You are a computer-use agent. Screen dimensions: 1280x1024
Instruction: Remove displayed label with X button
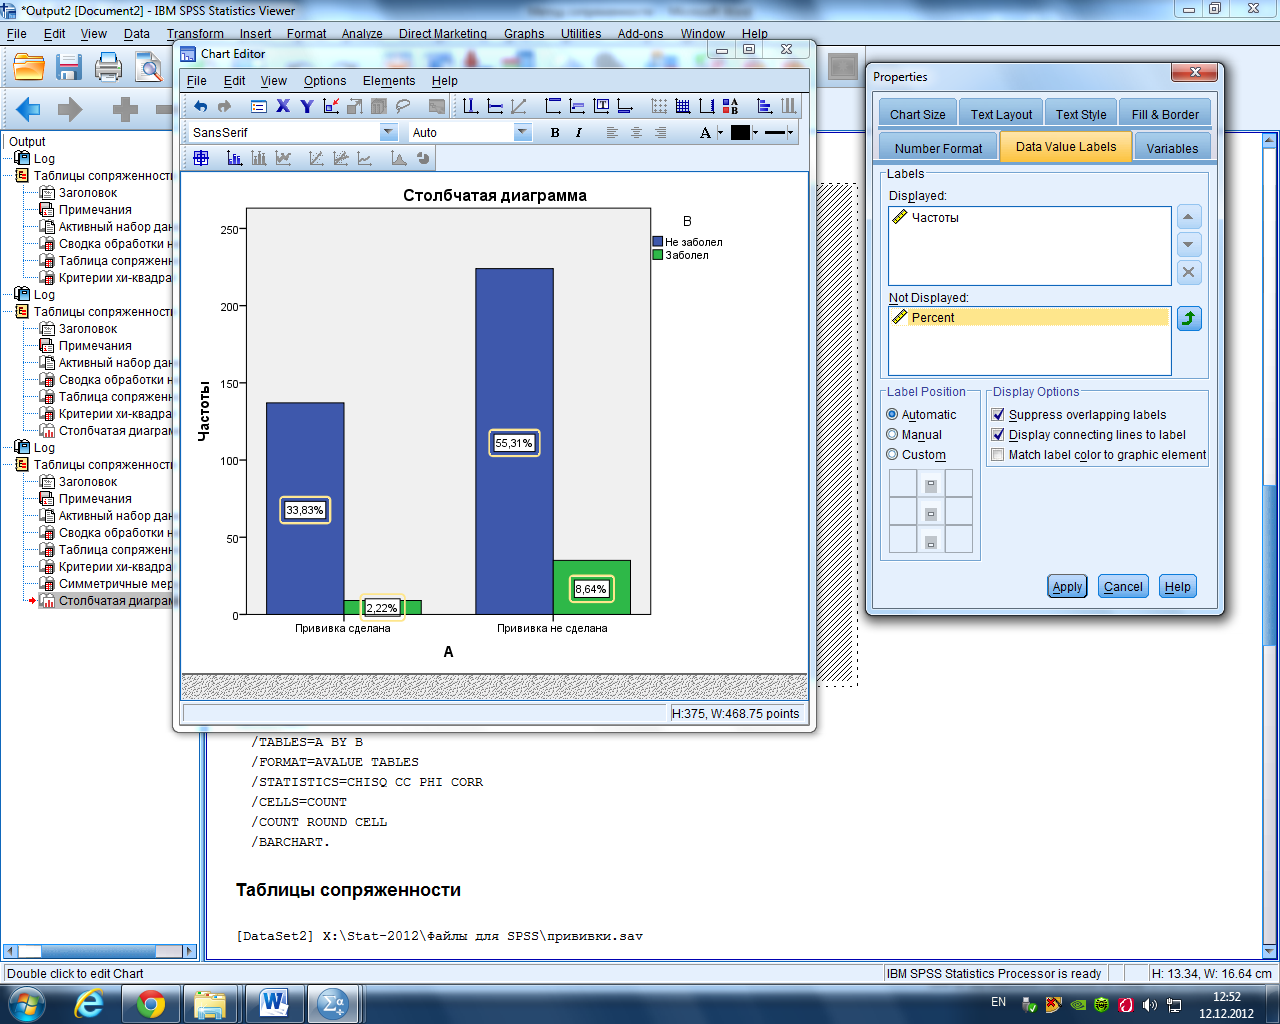point(1188,272)
